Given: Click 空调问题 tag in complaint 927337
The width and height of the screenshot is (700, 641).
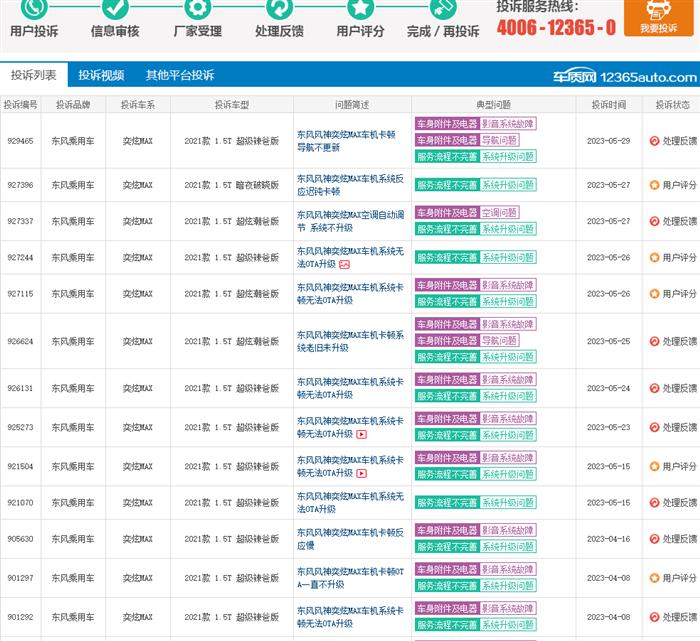Looking at the screenshot, I should pyautogui.click(x=500, y=212).
